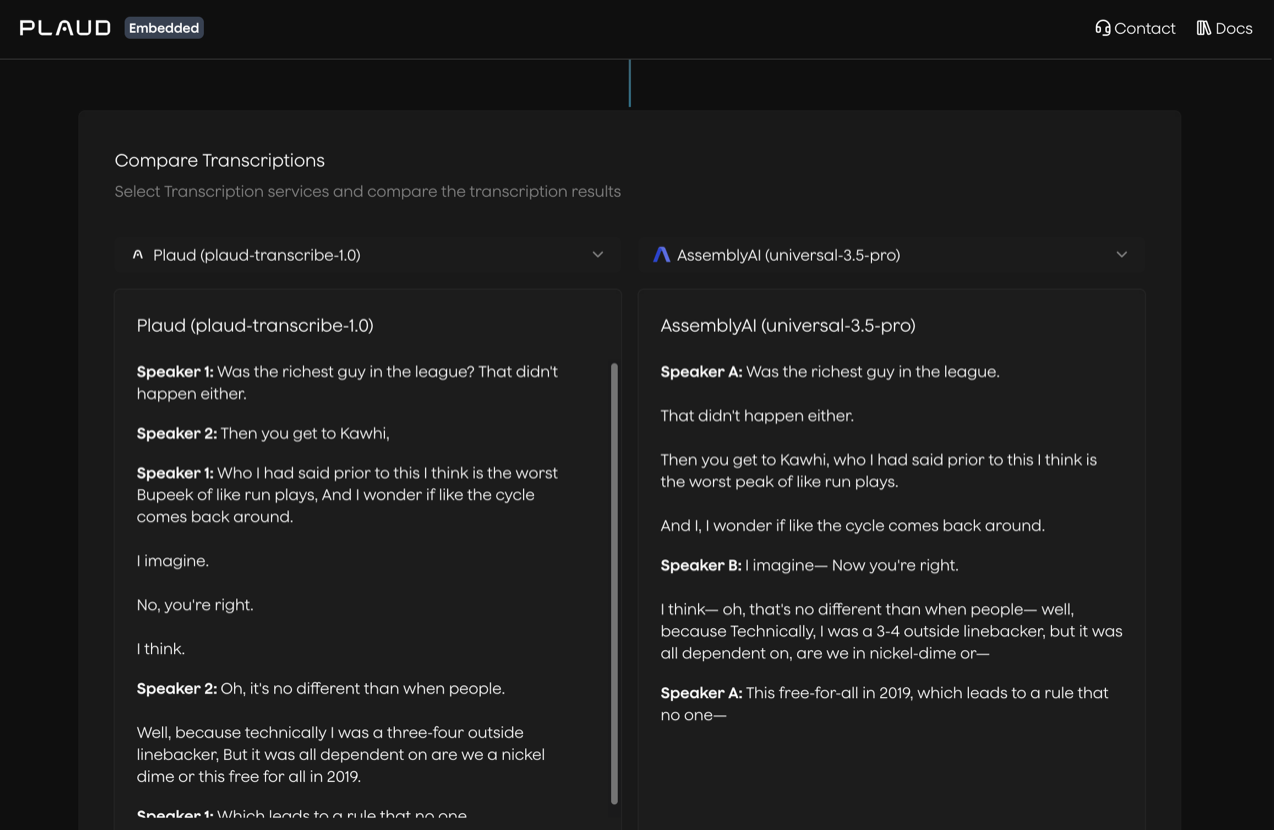Viewport: 1274px width, 830px height.
Task: Click the 'Plaud (plaud-transcribe-1.0)' panel title
Action: pyautogui.click(x=255, y=325)
